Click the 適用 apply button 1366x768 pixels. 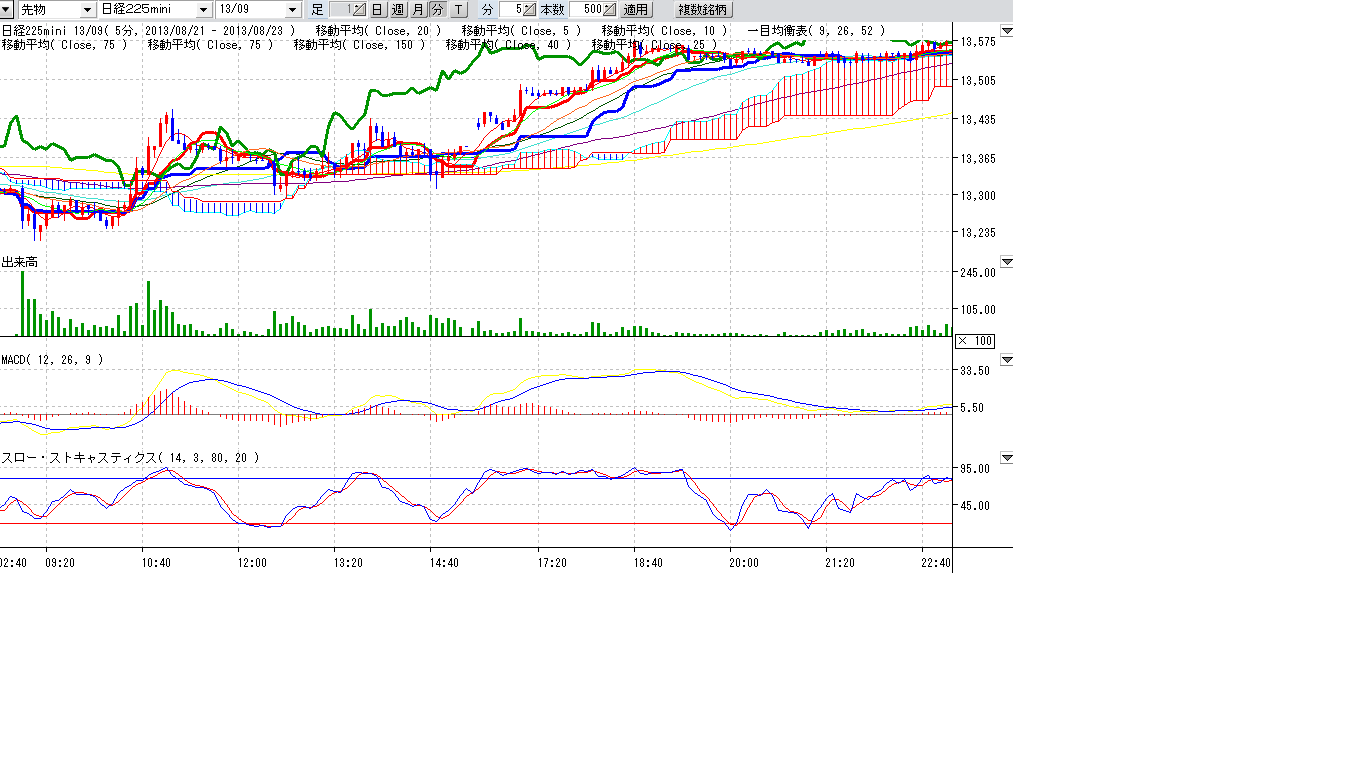click(x=636, y=10)
